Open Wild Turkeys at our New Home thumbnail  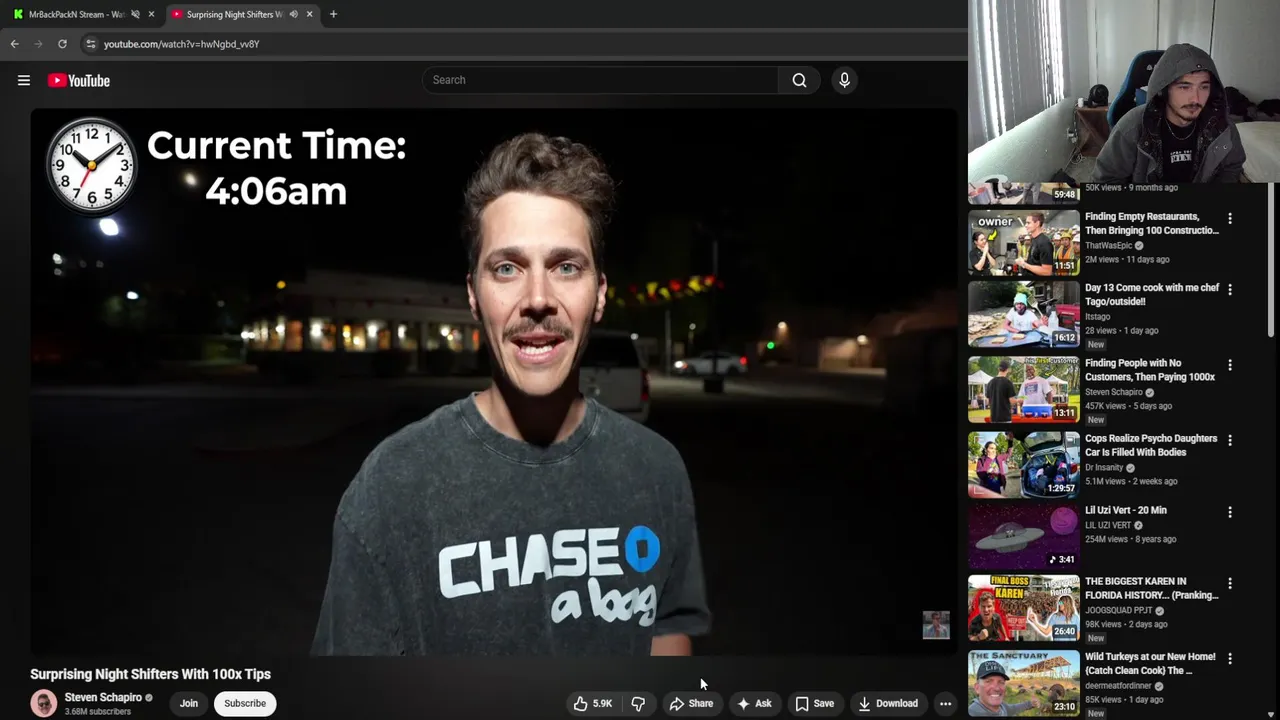coord(1024,683)
